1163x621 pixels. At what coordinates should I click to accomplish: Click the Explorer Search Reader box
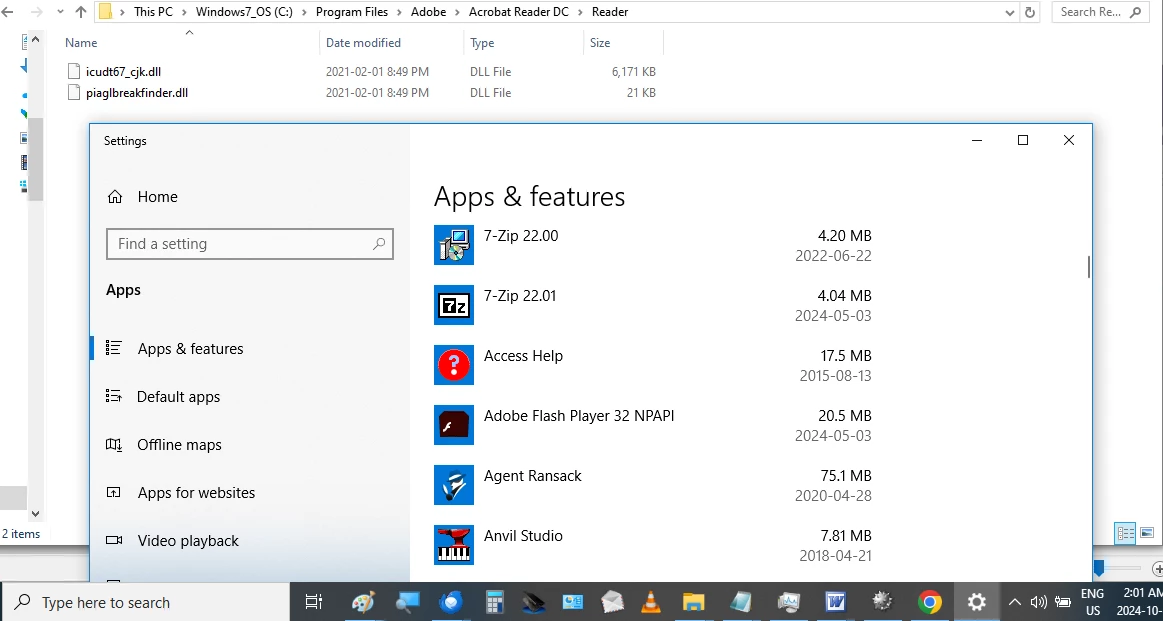pos(1099,12)
